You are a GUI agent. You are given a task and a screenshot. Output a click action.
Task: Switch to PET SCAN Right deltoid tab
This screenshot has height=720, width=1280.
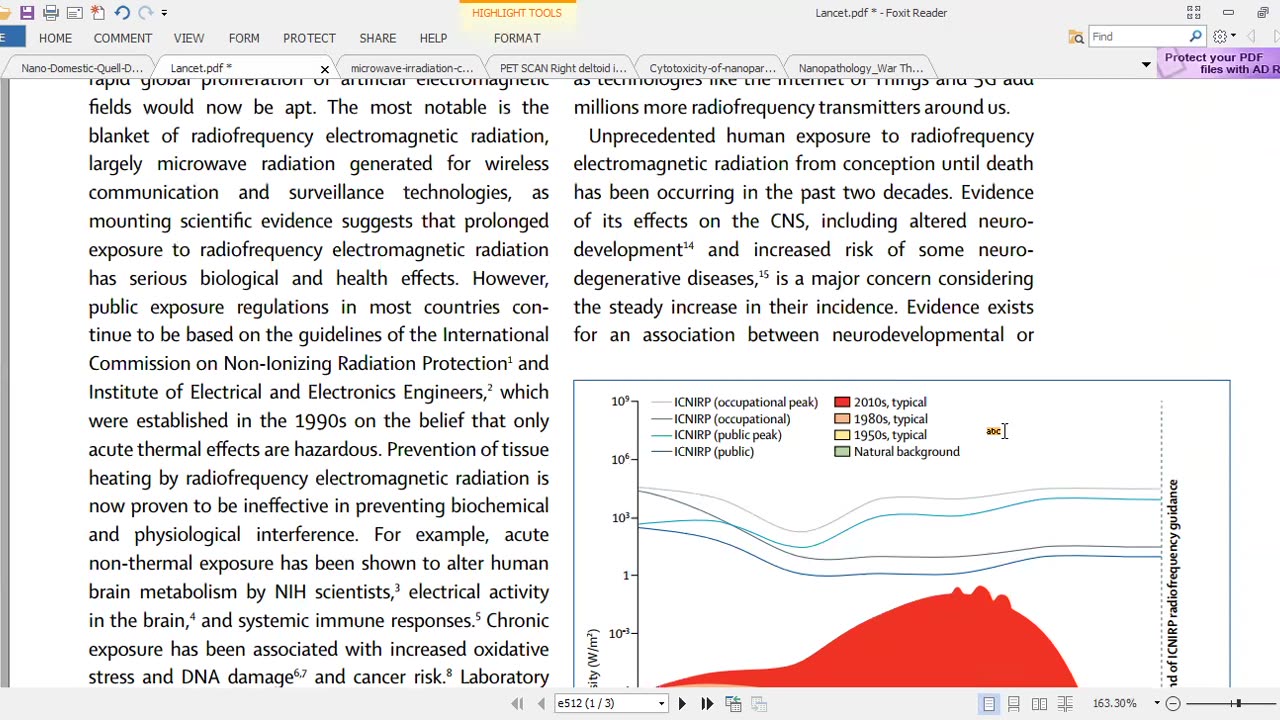(x=563, y=68)
